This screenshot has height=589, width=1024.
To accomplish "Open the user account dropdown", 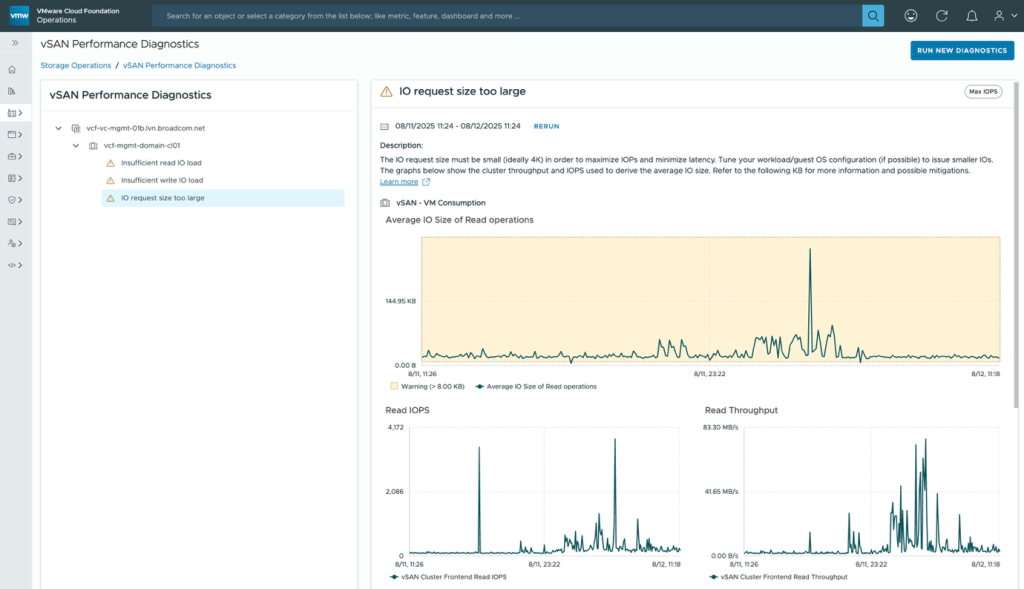I will [1003, 16].
